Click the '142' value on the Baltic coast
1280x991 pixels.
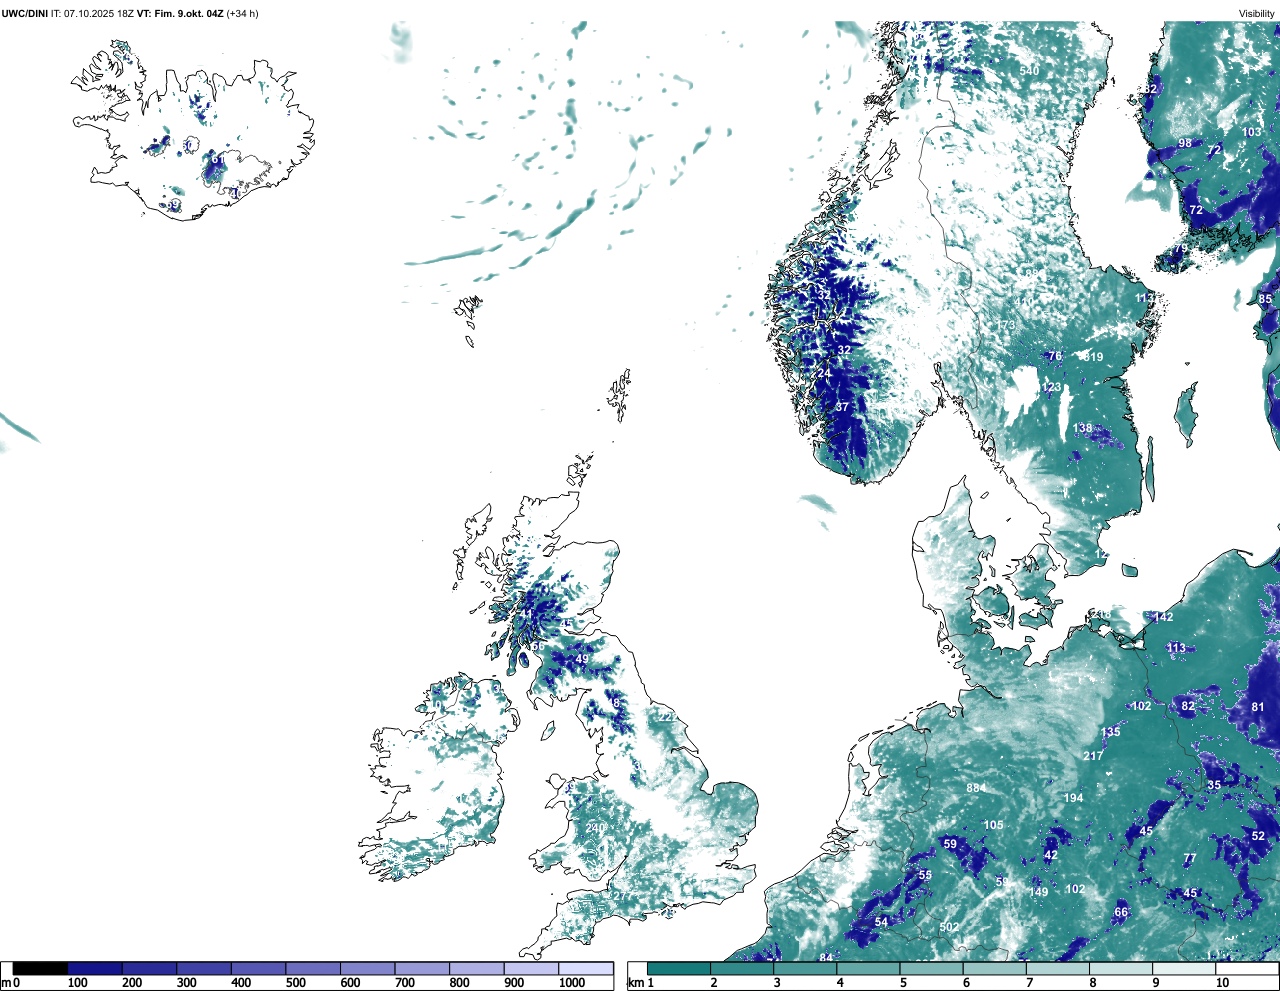click(1163, 617)
